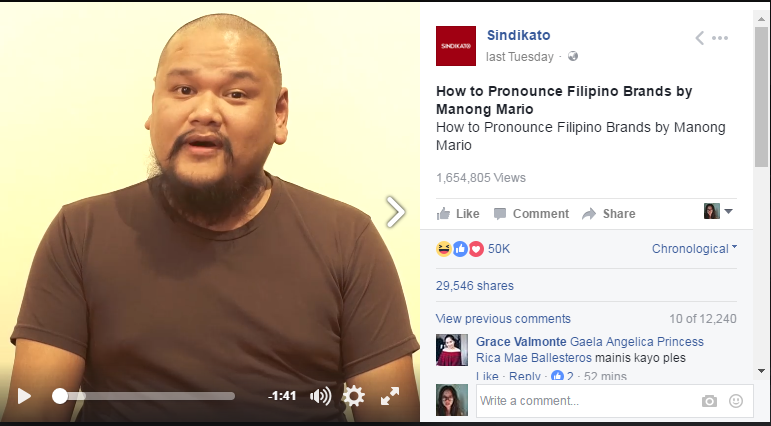Image resolution: width=771 pixels, height=426 pixels.
Task: Click the post options three-dots menu
Action: tap(720, 38)
